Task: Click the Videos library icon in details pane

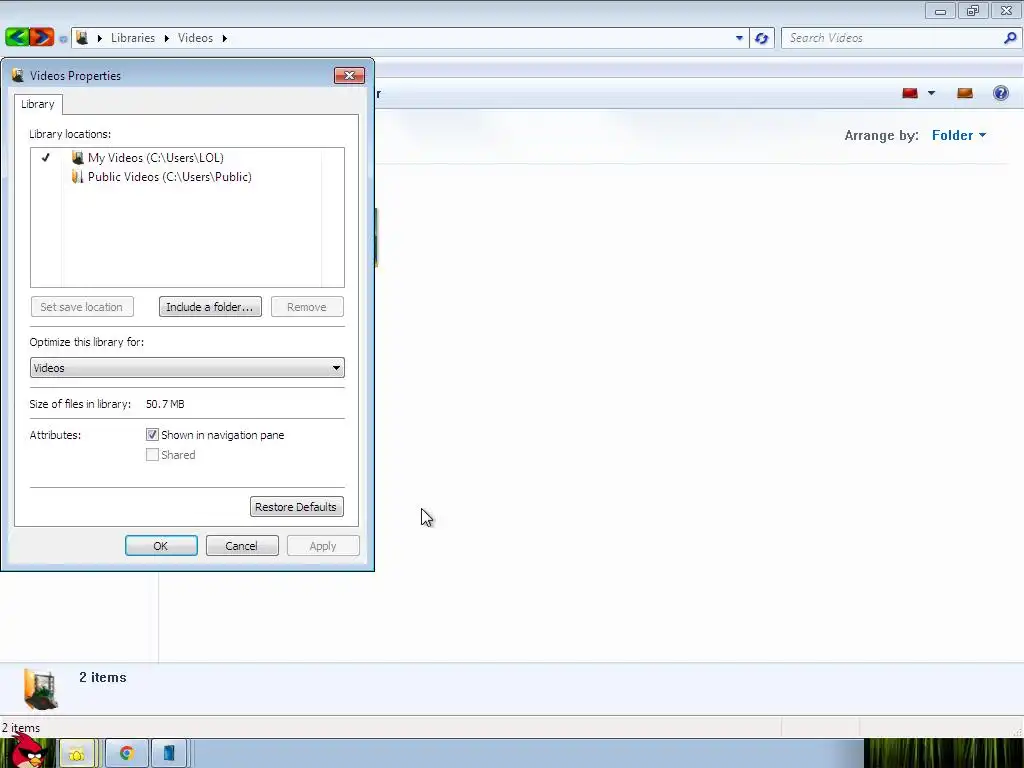Action: (40, 689)
